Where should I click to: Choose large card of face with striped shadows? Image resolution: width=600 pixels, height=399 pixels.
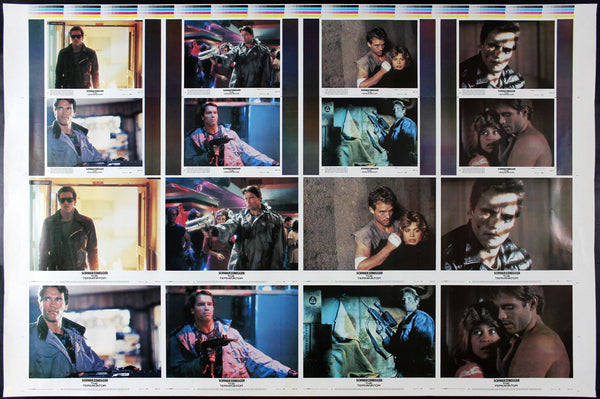[507, 224]
